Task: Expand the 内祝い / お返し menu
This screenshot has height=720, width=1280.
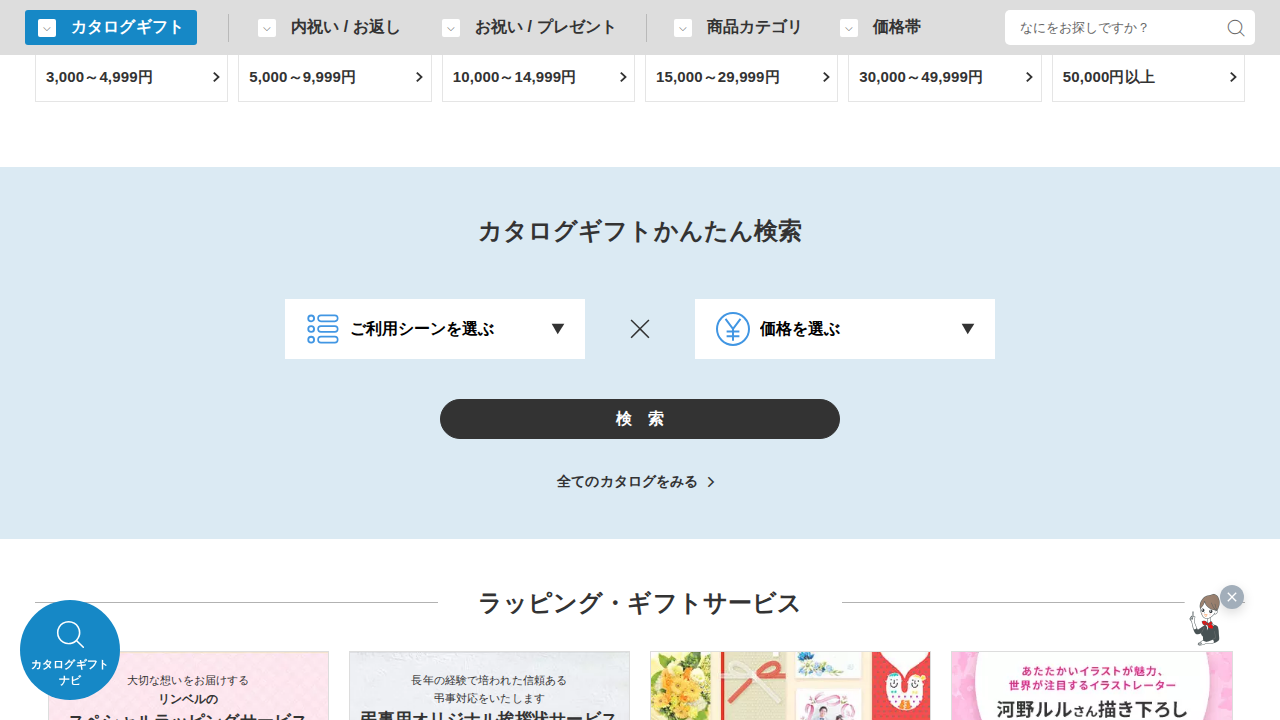Action: pos(329,28)
